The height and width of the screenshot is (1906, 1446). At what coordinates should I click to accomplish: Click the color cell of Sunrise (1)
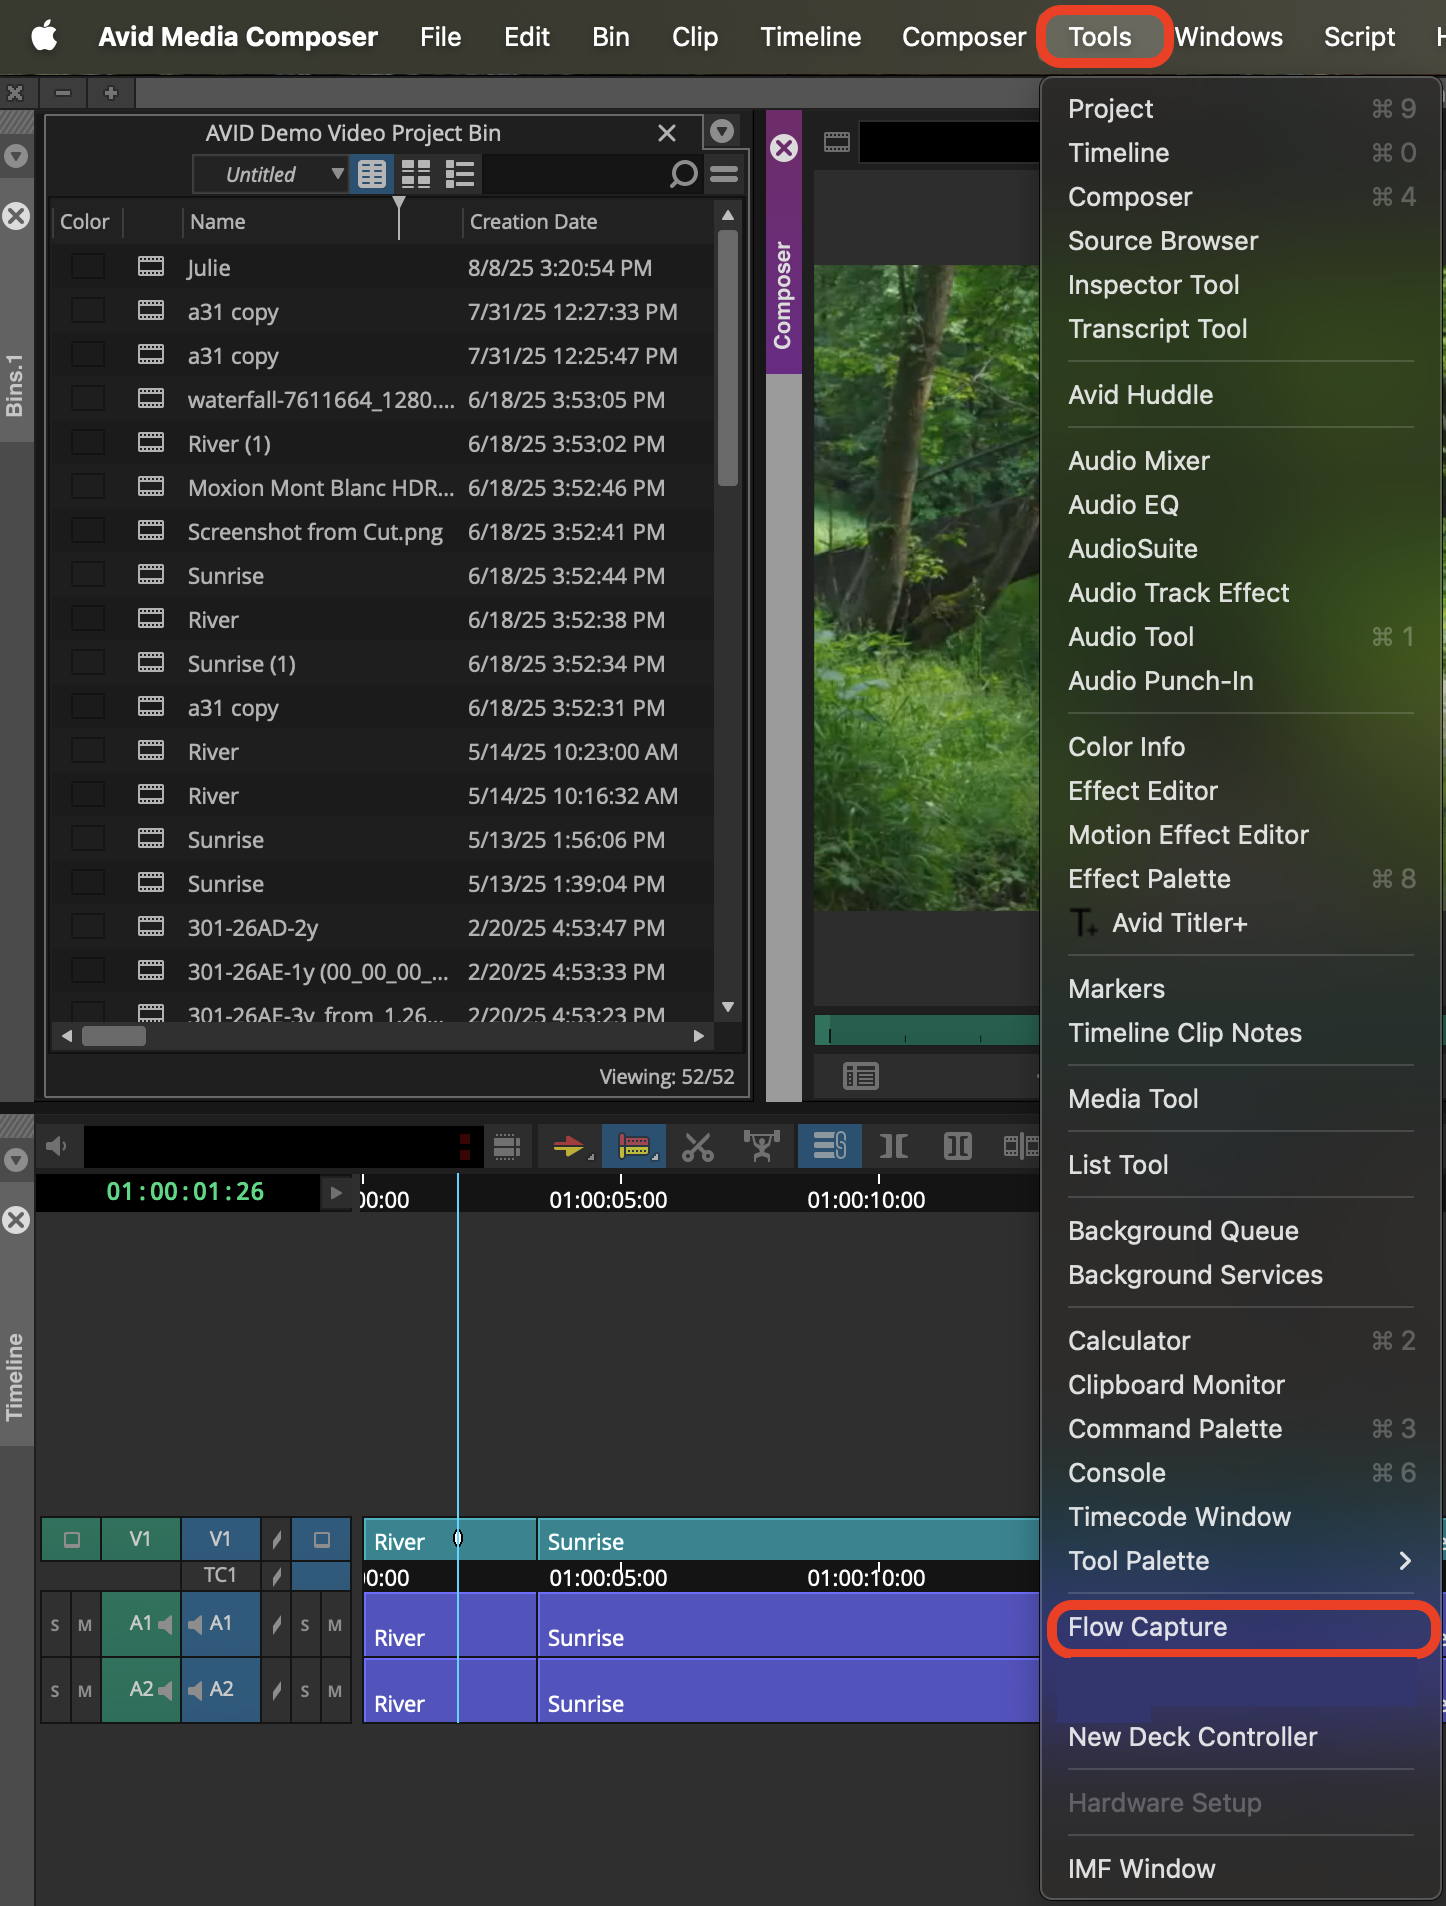88,663
